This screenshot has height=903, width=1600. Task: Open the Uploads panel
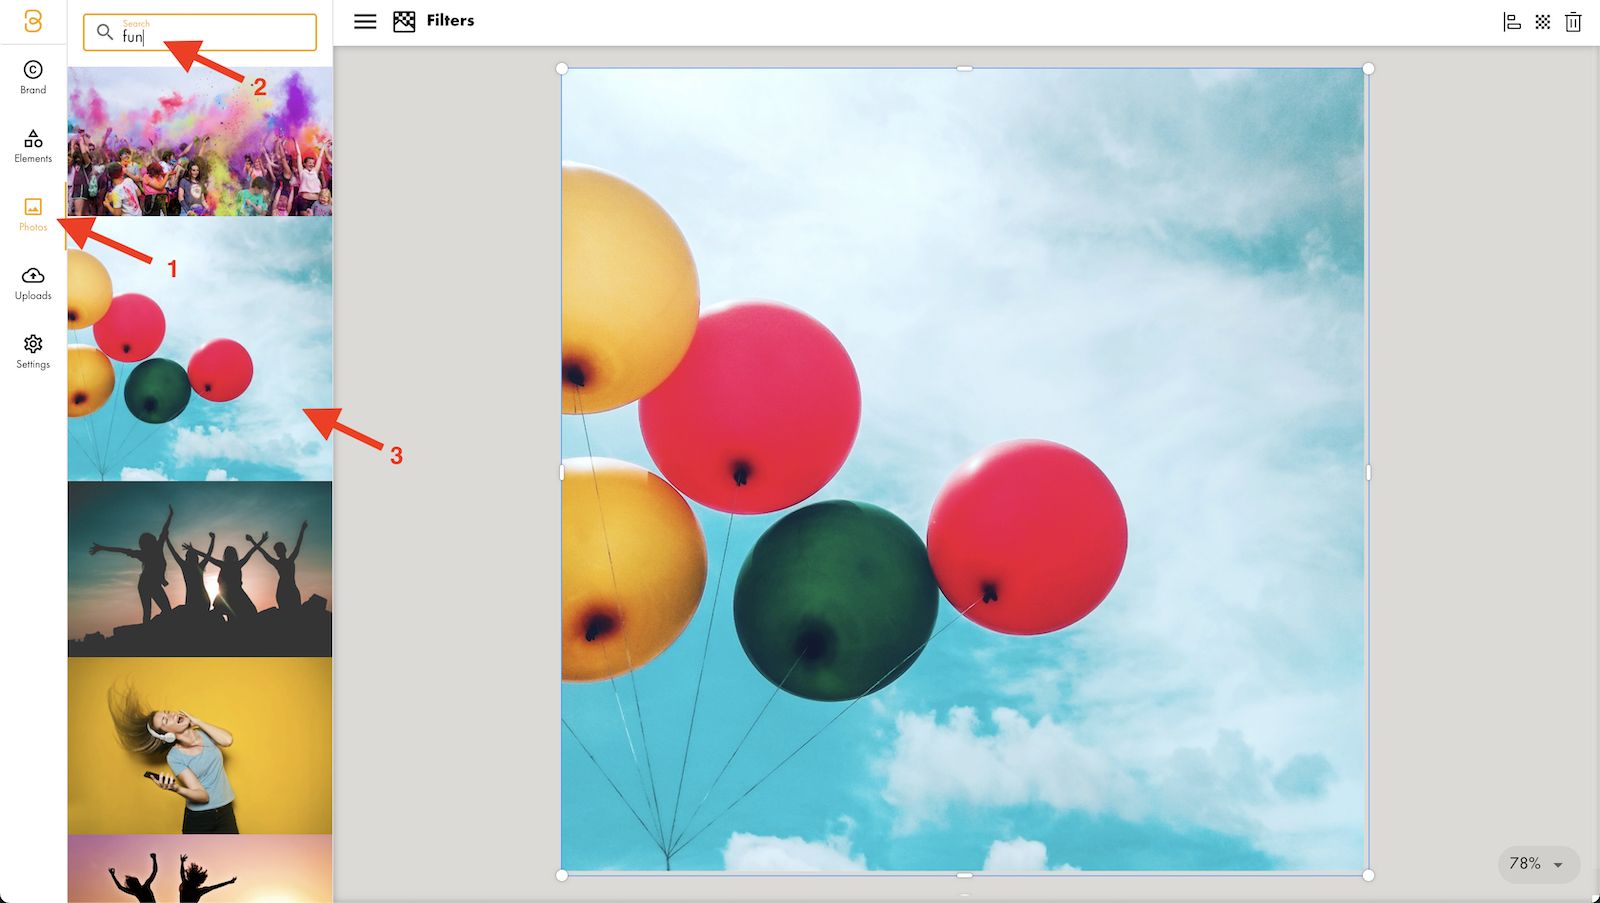click(33, 283)
